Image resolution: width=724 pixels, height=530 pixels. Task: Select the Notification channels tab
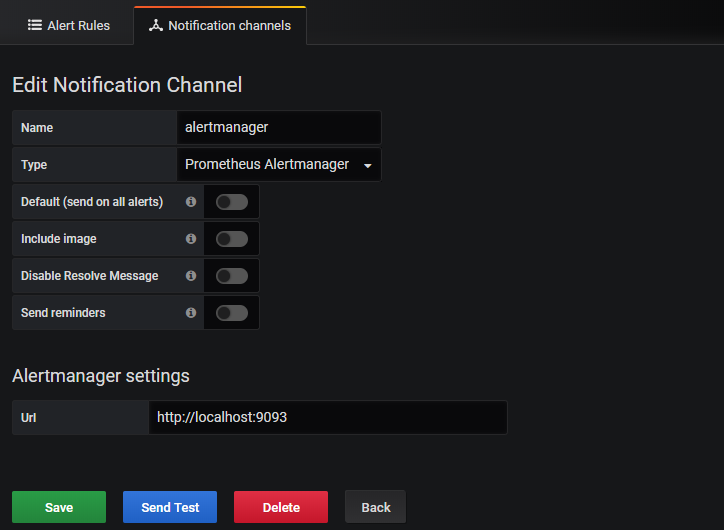coord(220,25)
